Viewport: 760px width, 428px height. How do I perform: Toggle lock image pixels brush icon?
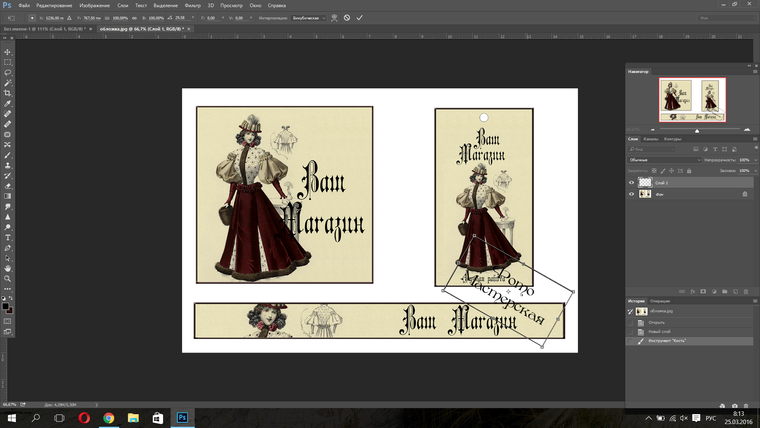point(663,171)
